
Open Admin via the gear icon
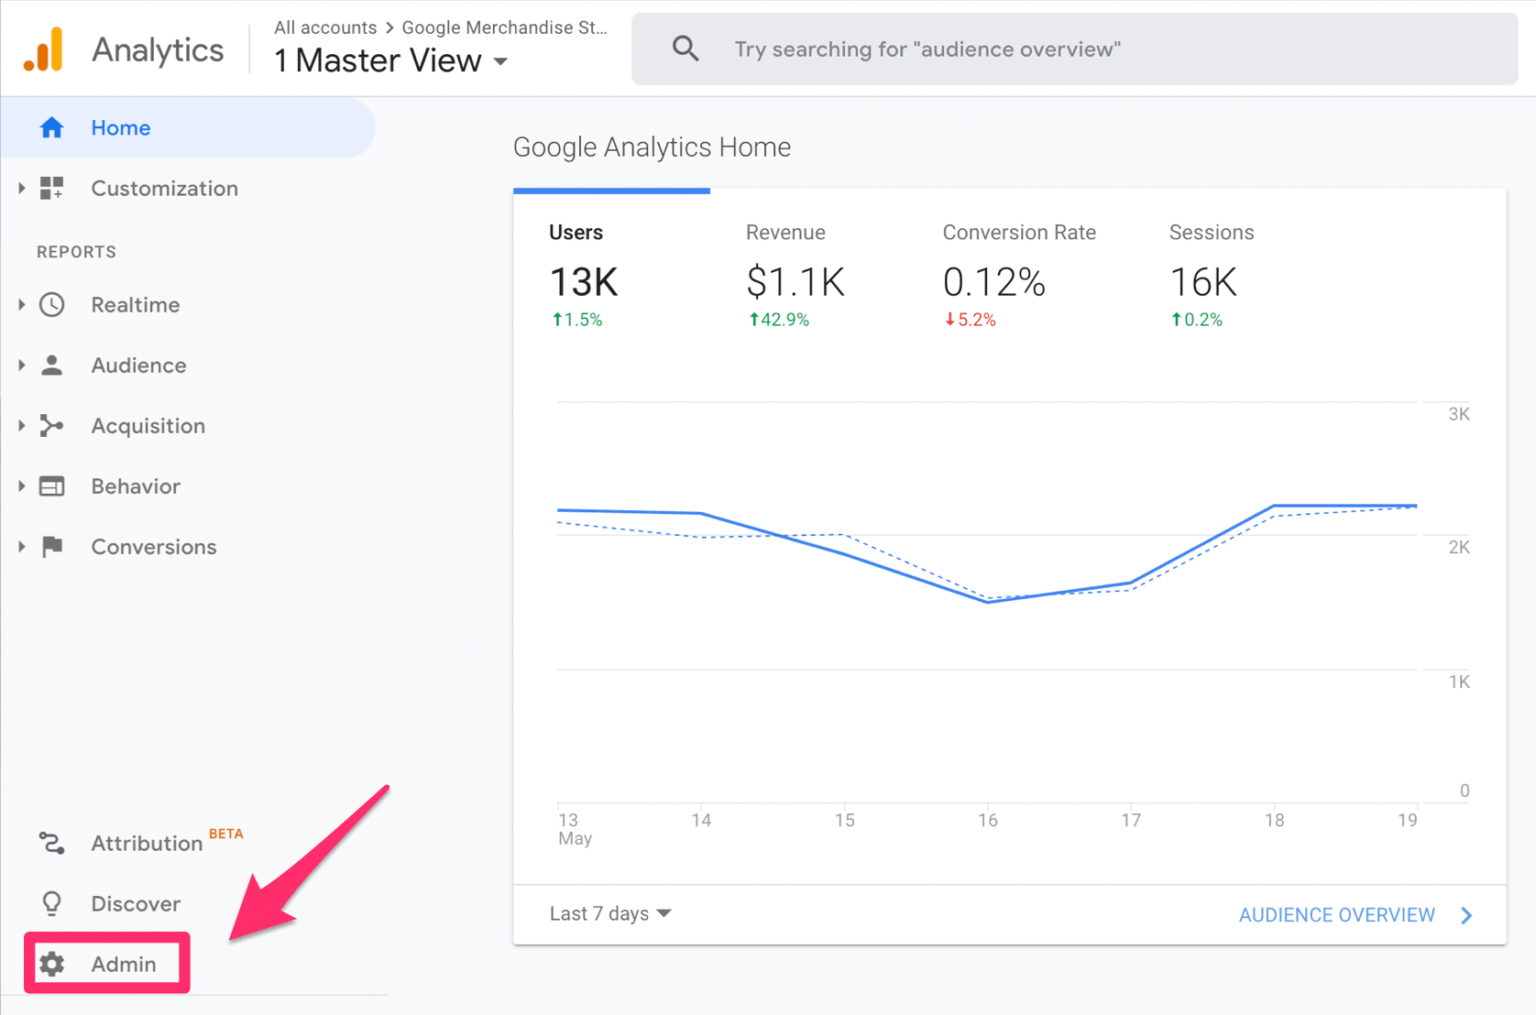(52, 963)
